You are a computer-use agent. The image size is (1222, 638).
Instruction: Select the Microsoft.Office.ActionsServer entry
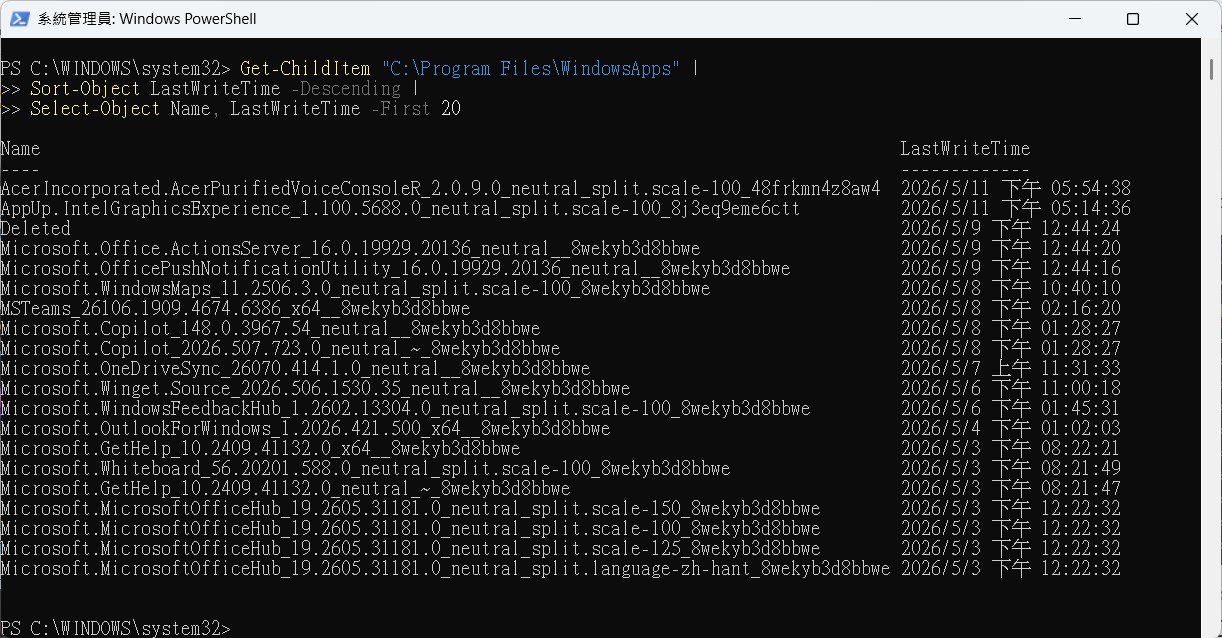coord(350,248)
